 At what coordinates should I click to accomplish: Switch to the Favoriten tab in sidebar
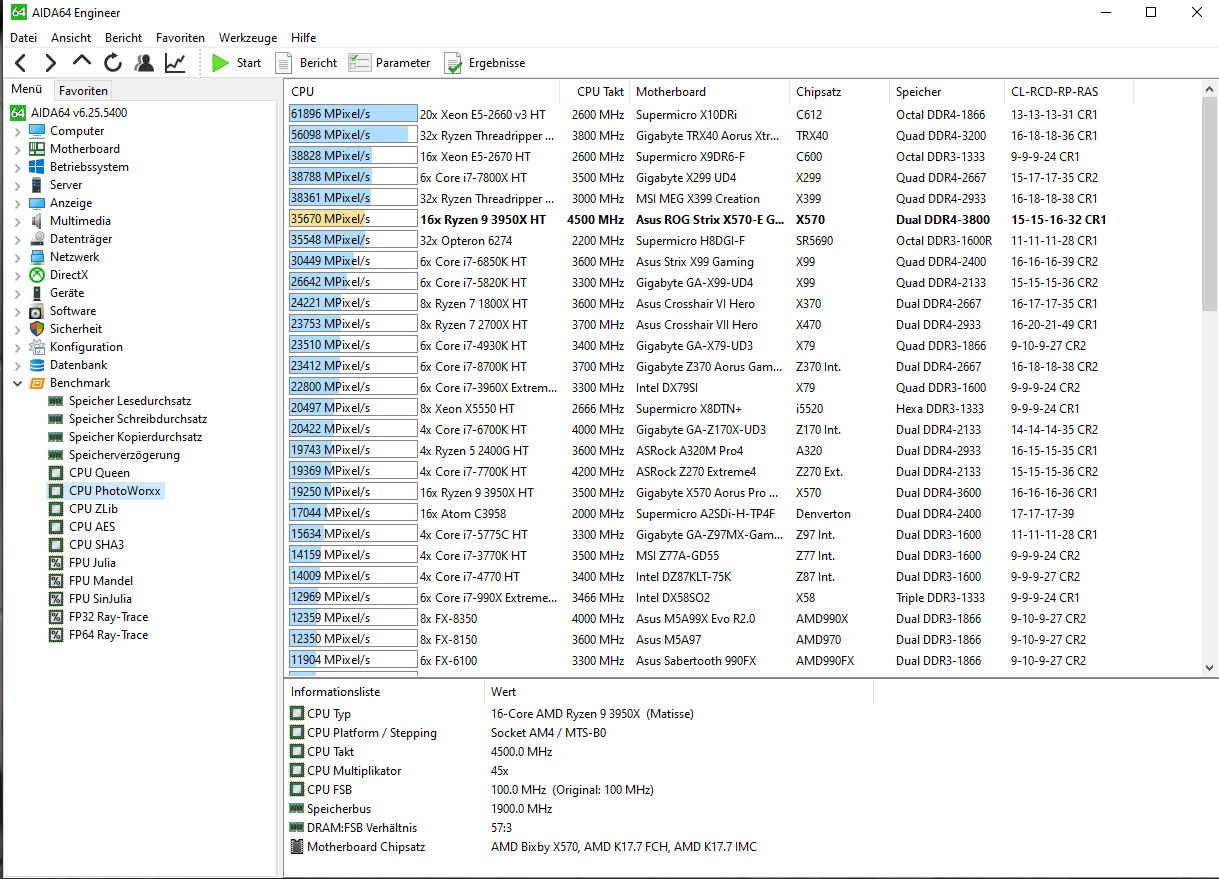(x=83, y=90)
